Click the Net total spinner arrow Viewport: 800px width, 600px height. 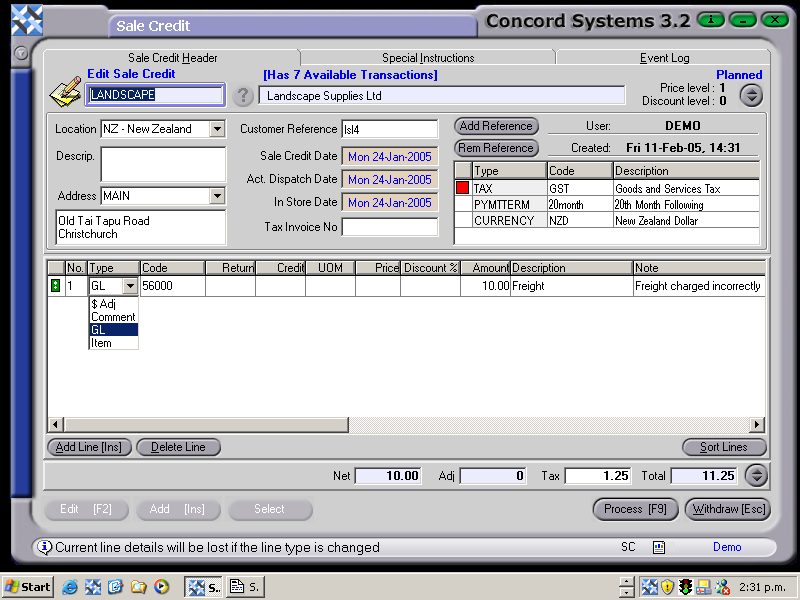[x=757, y=475]
